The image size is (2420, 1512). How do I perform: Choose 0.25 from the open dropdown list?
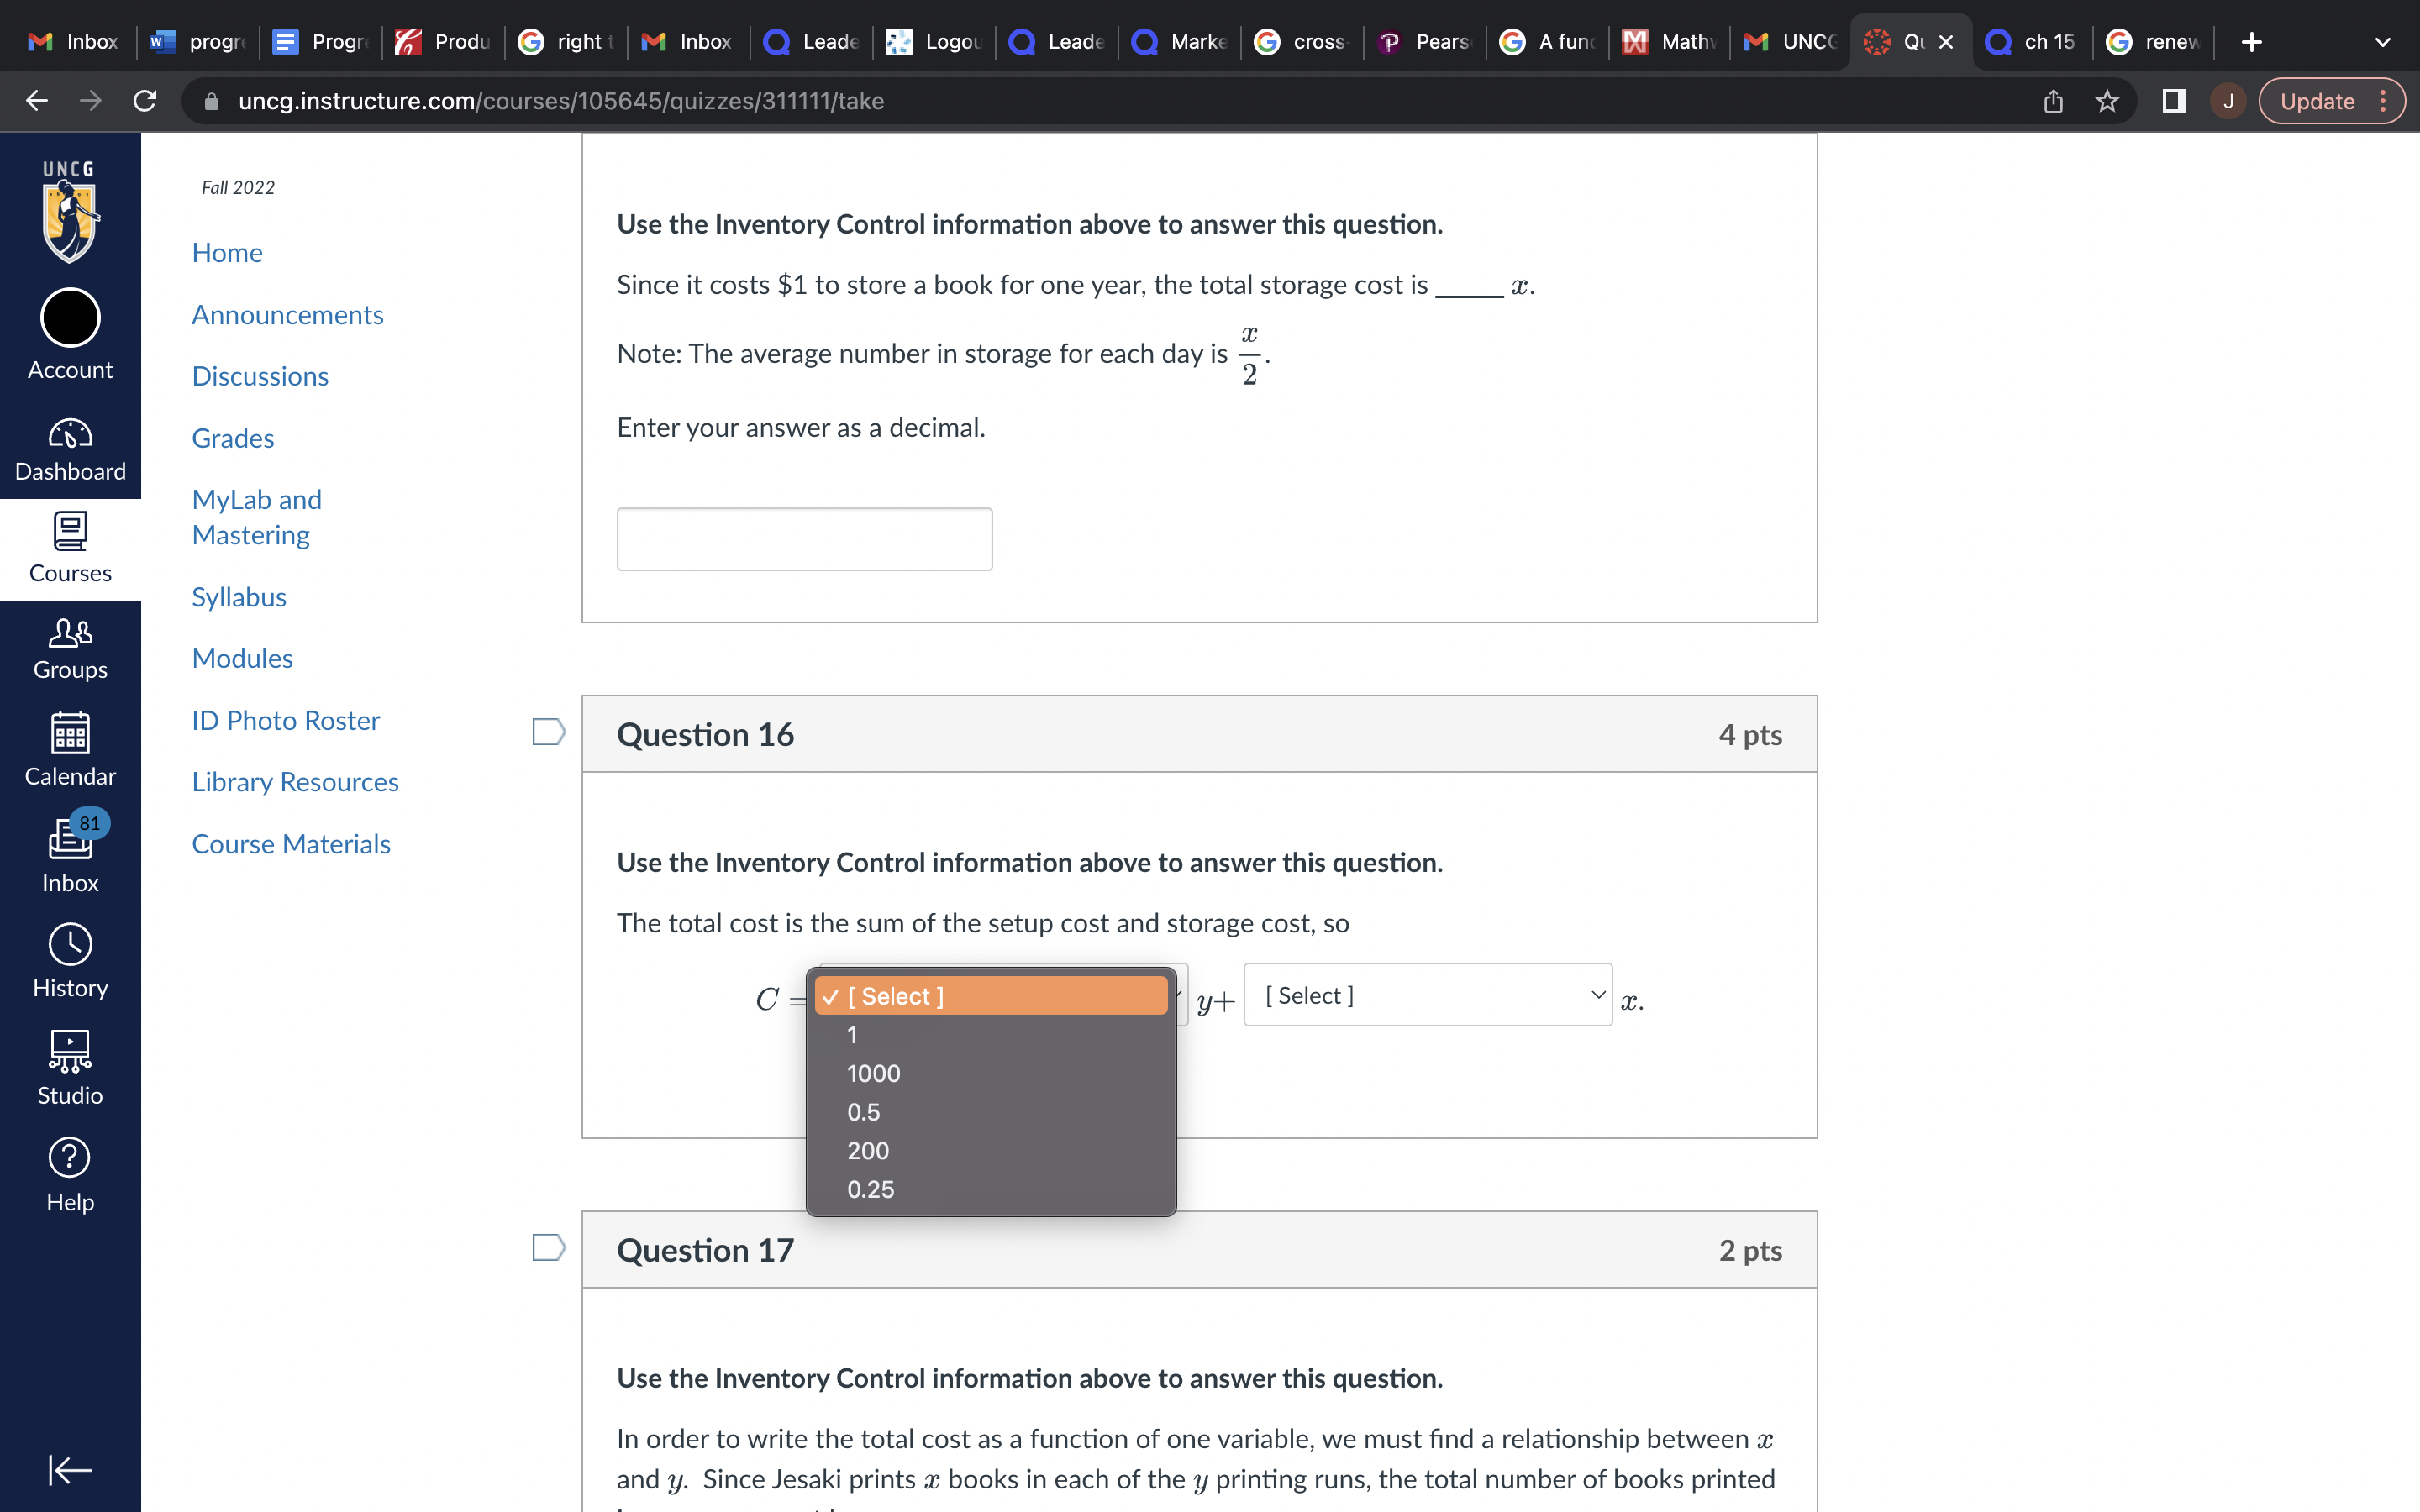pyautogui.click(x=870, y=1189)
